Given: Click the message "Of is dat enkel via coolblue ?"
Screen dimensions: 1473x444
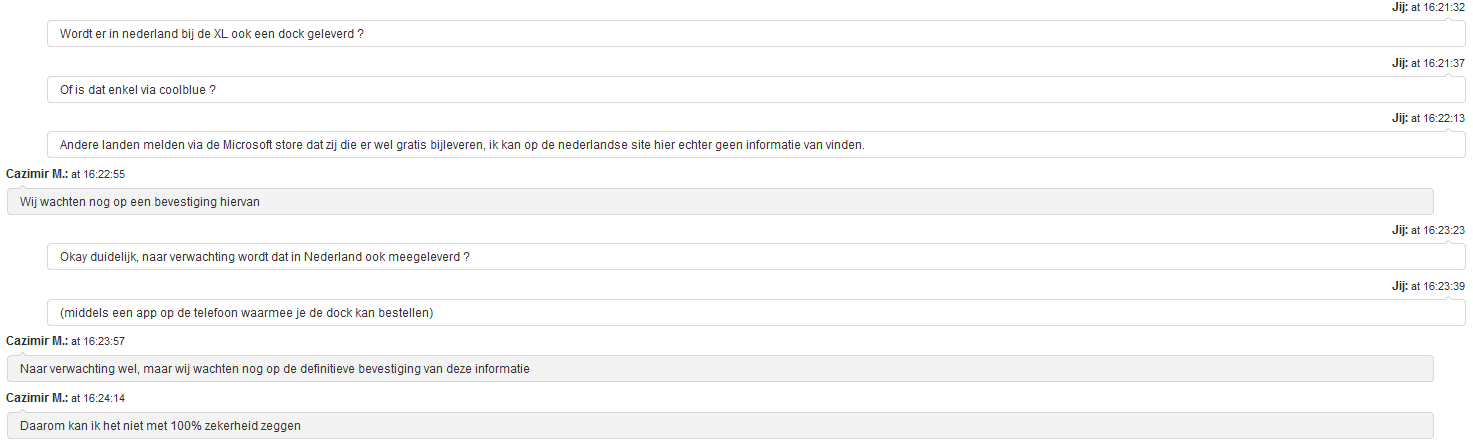Looking at the screenshot, I should tap(138, 90).
